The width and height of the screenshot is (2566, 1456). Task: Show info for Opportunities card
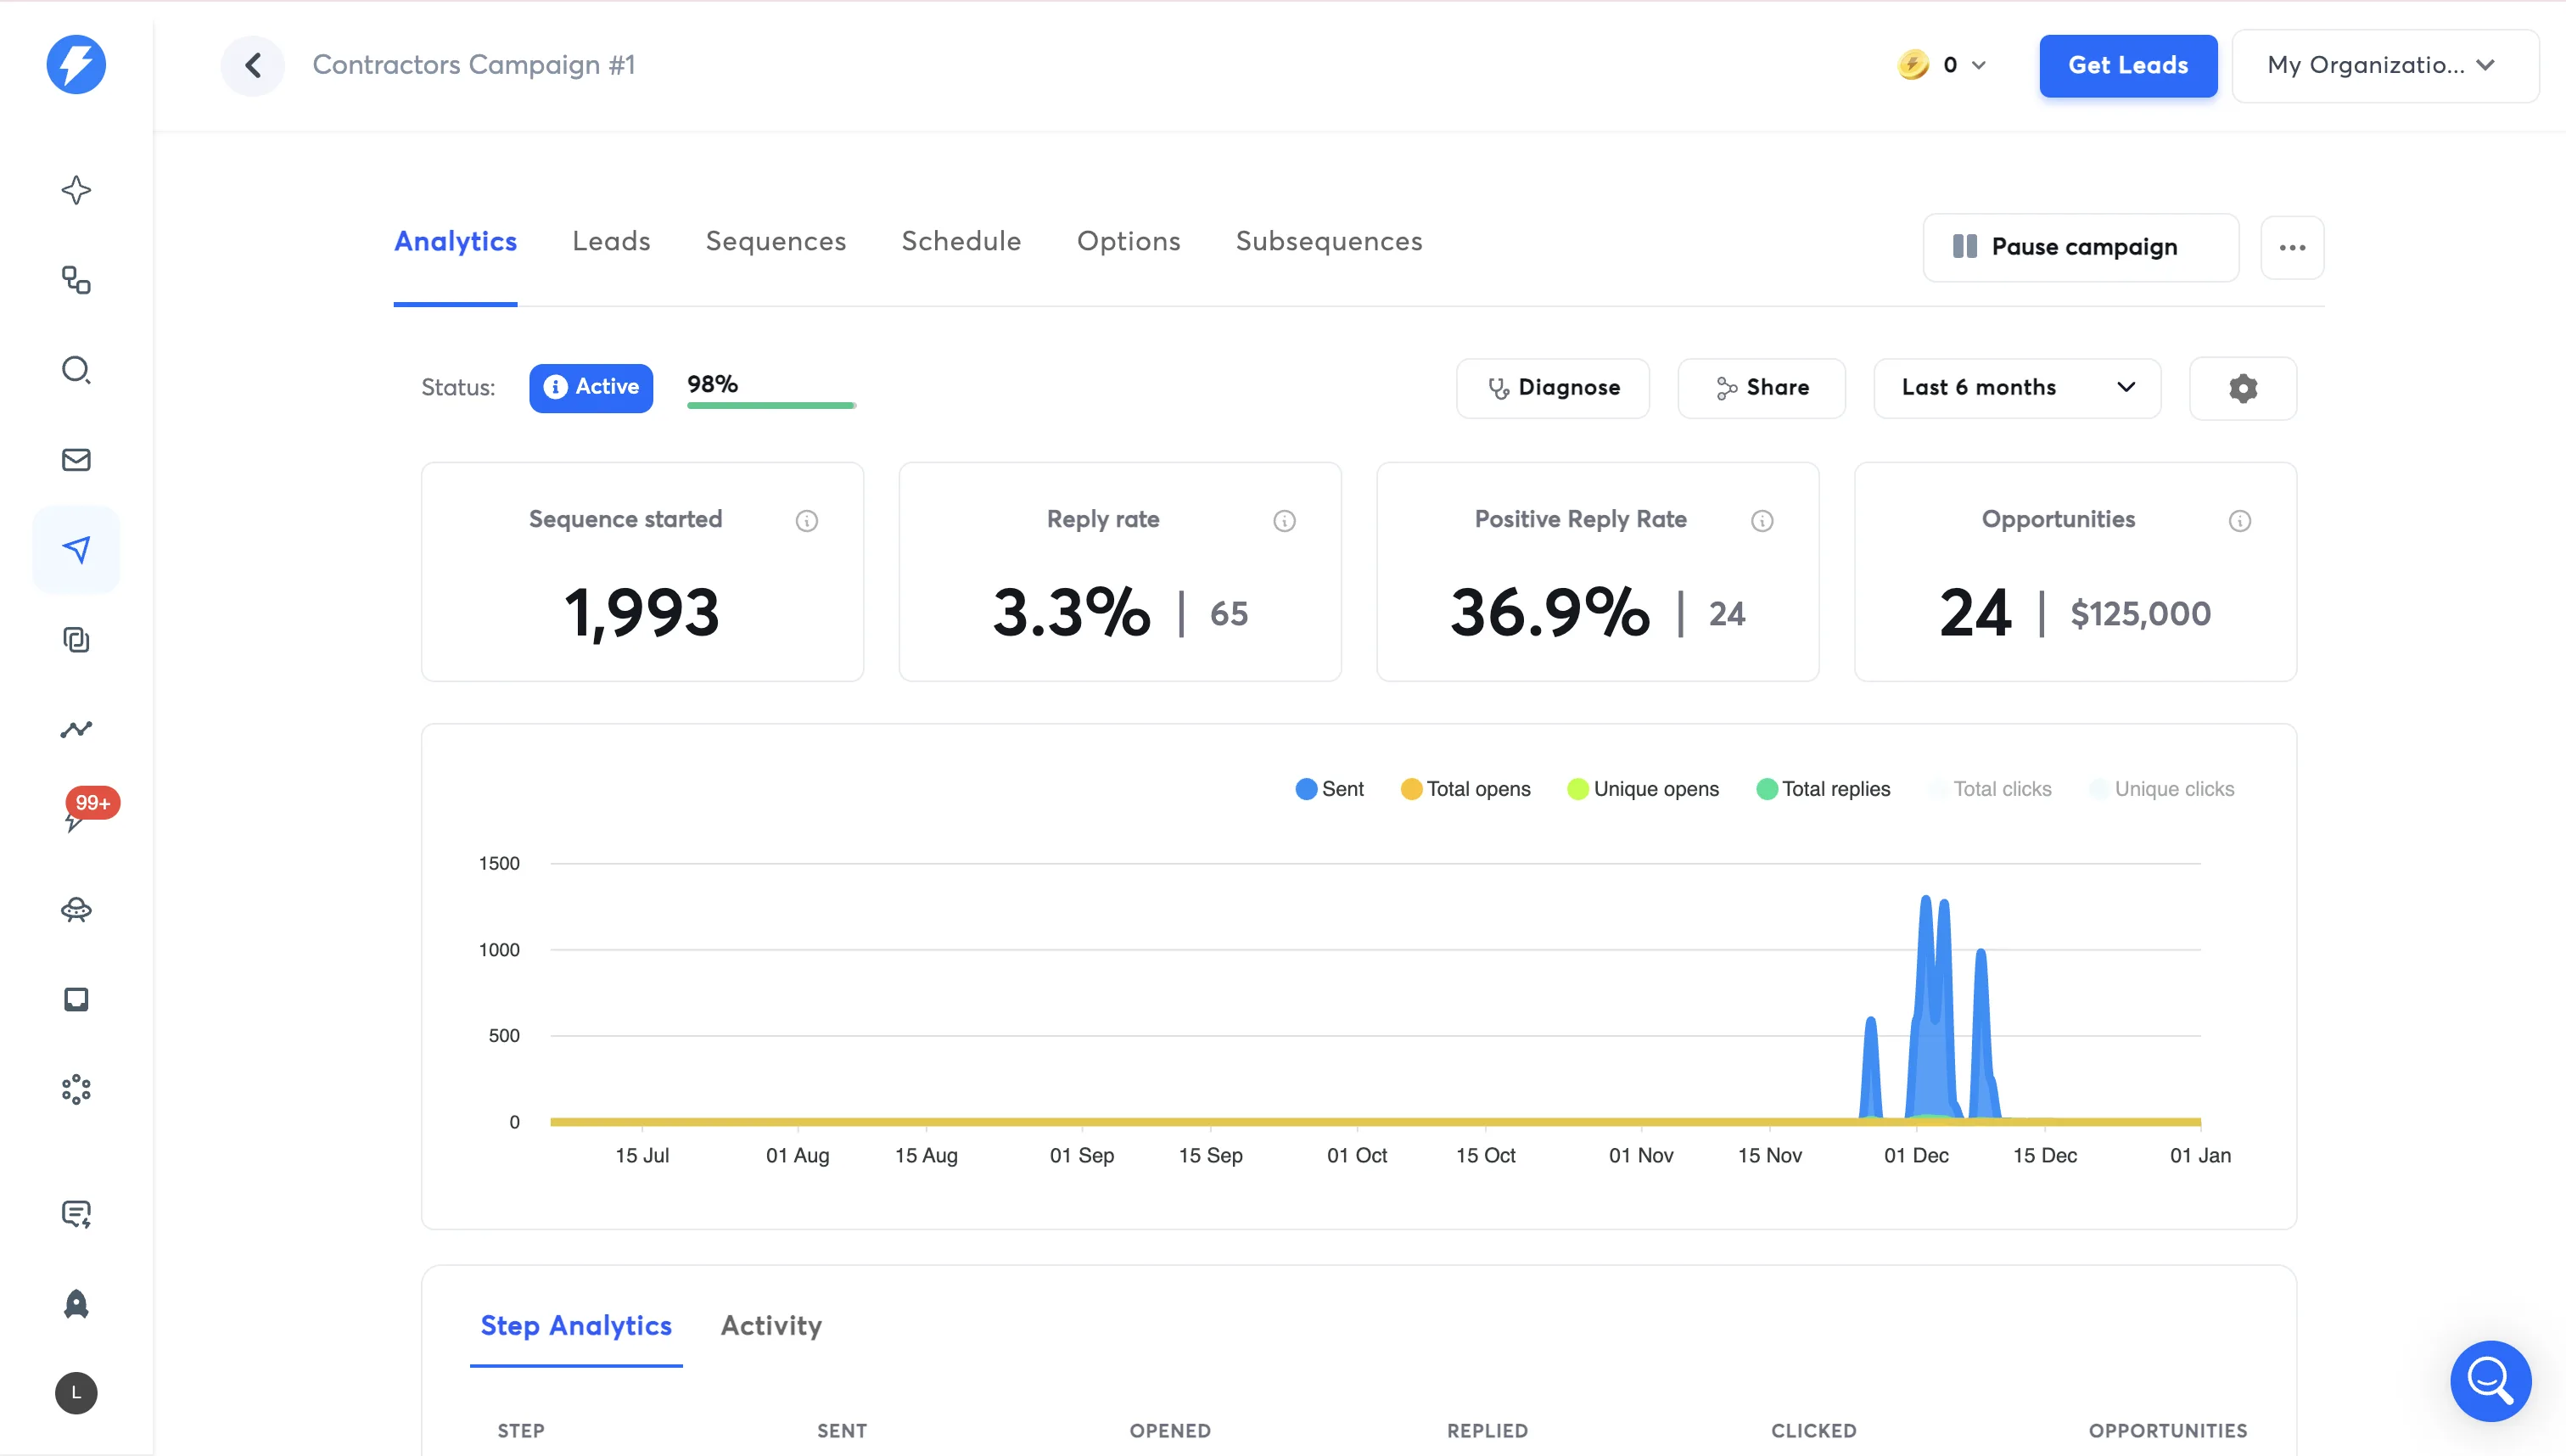pyautogui.click(x=2240, y=521)
